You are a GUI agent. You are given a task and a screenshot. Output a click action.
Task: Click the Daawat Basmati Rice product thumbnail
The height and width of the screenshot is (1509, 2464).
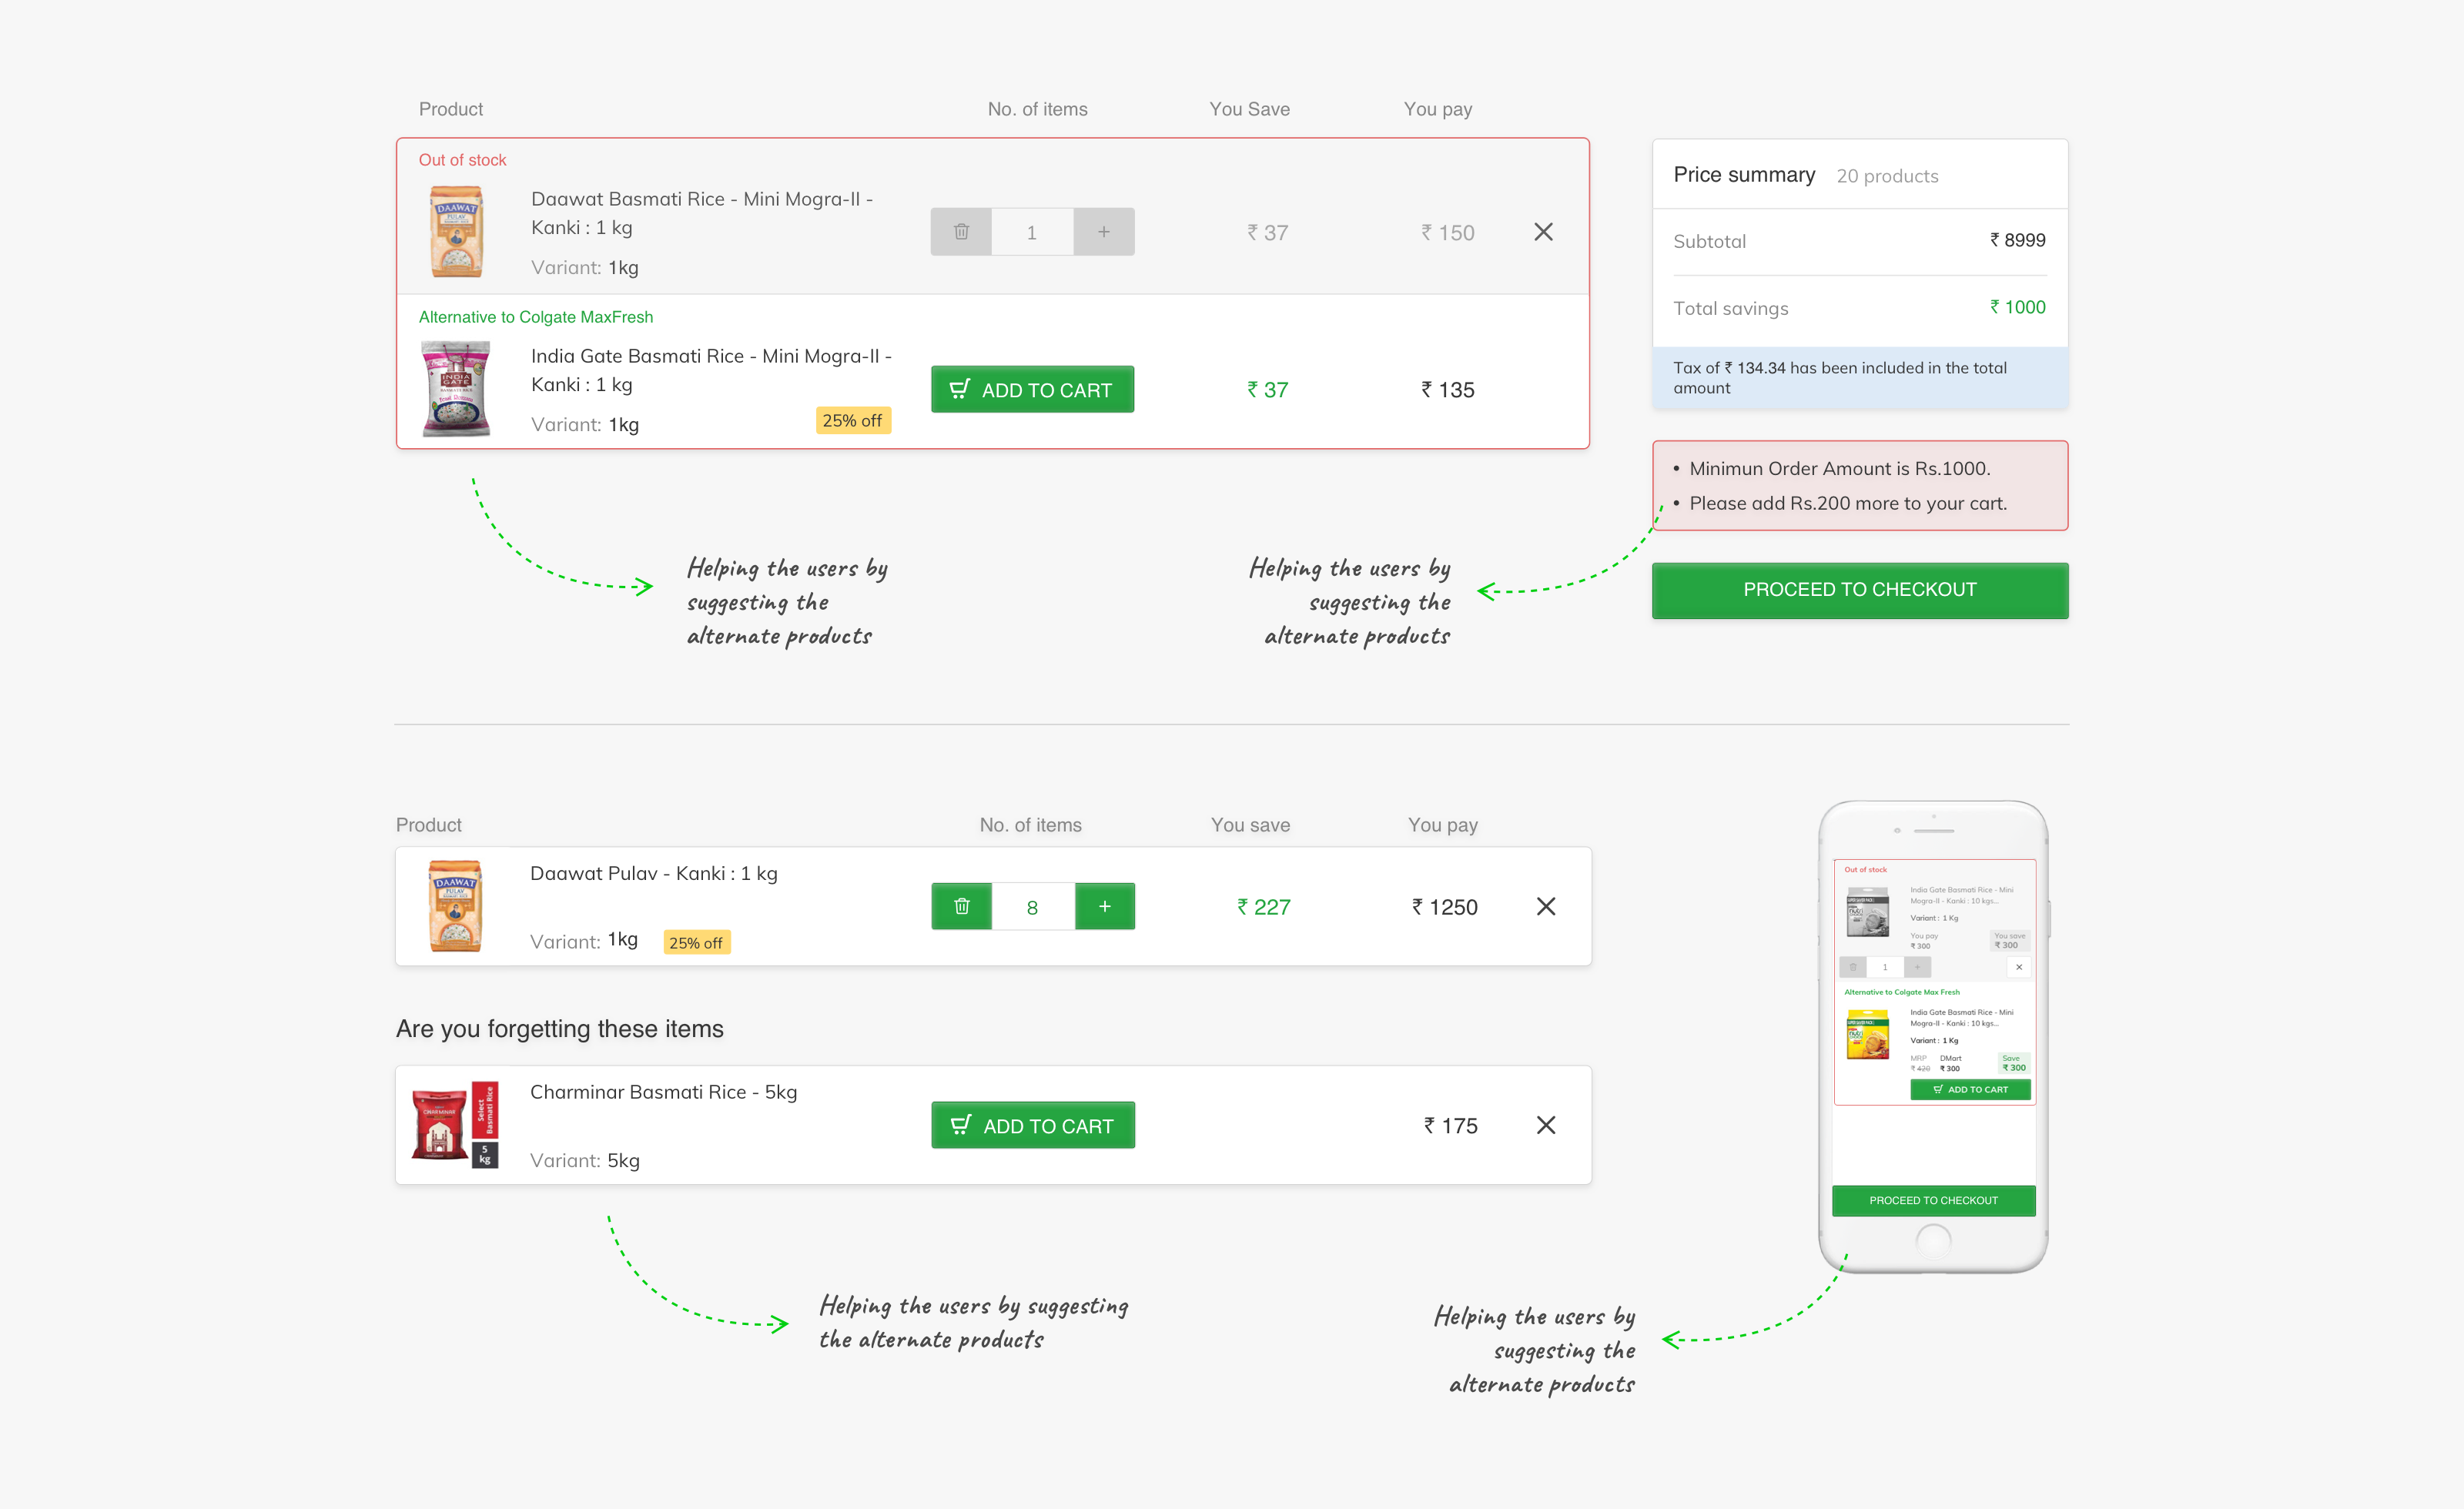tap(456, 232)
